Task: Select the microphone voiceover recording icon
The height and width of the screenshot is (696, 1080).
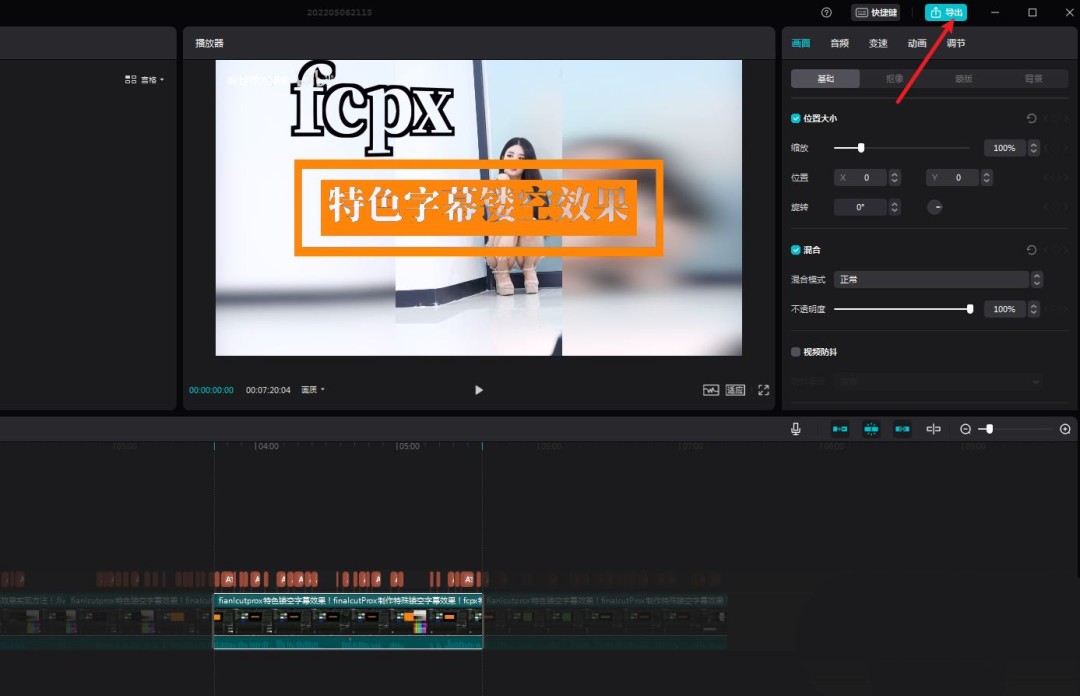Action: 795,428
